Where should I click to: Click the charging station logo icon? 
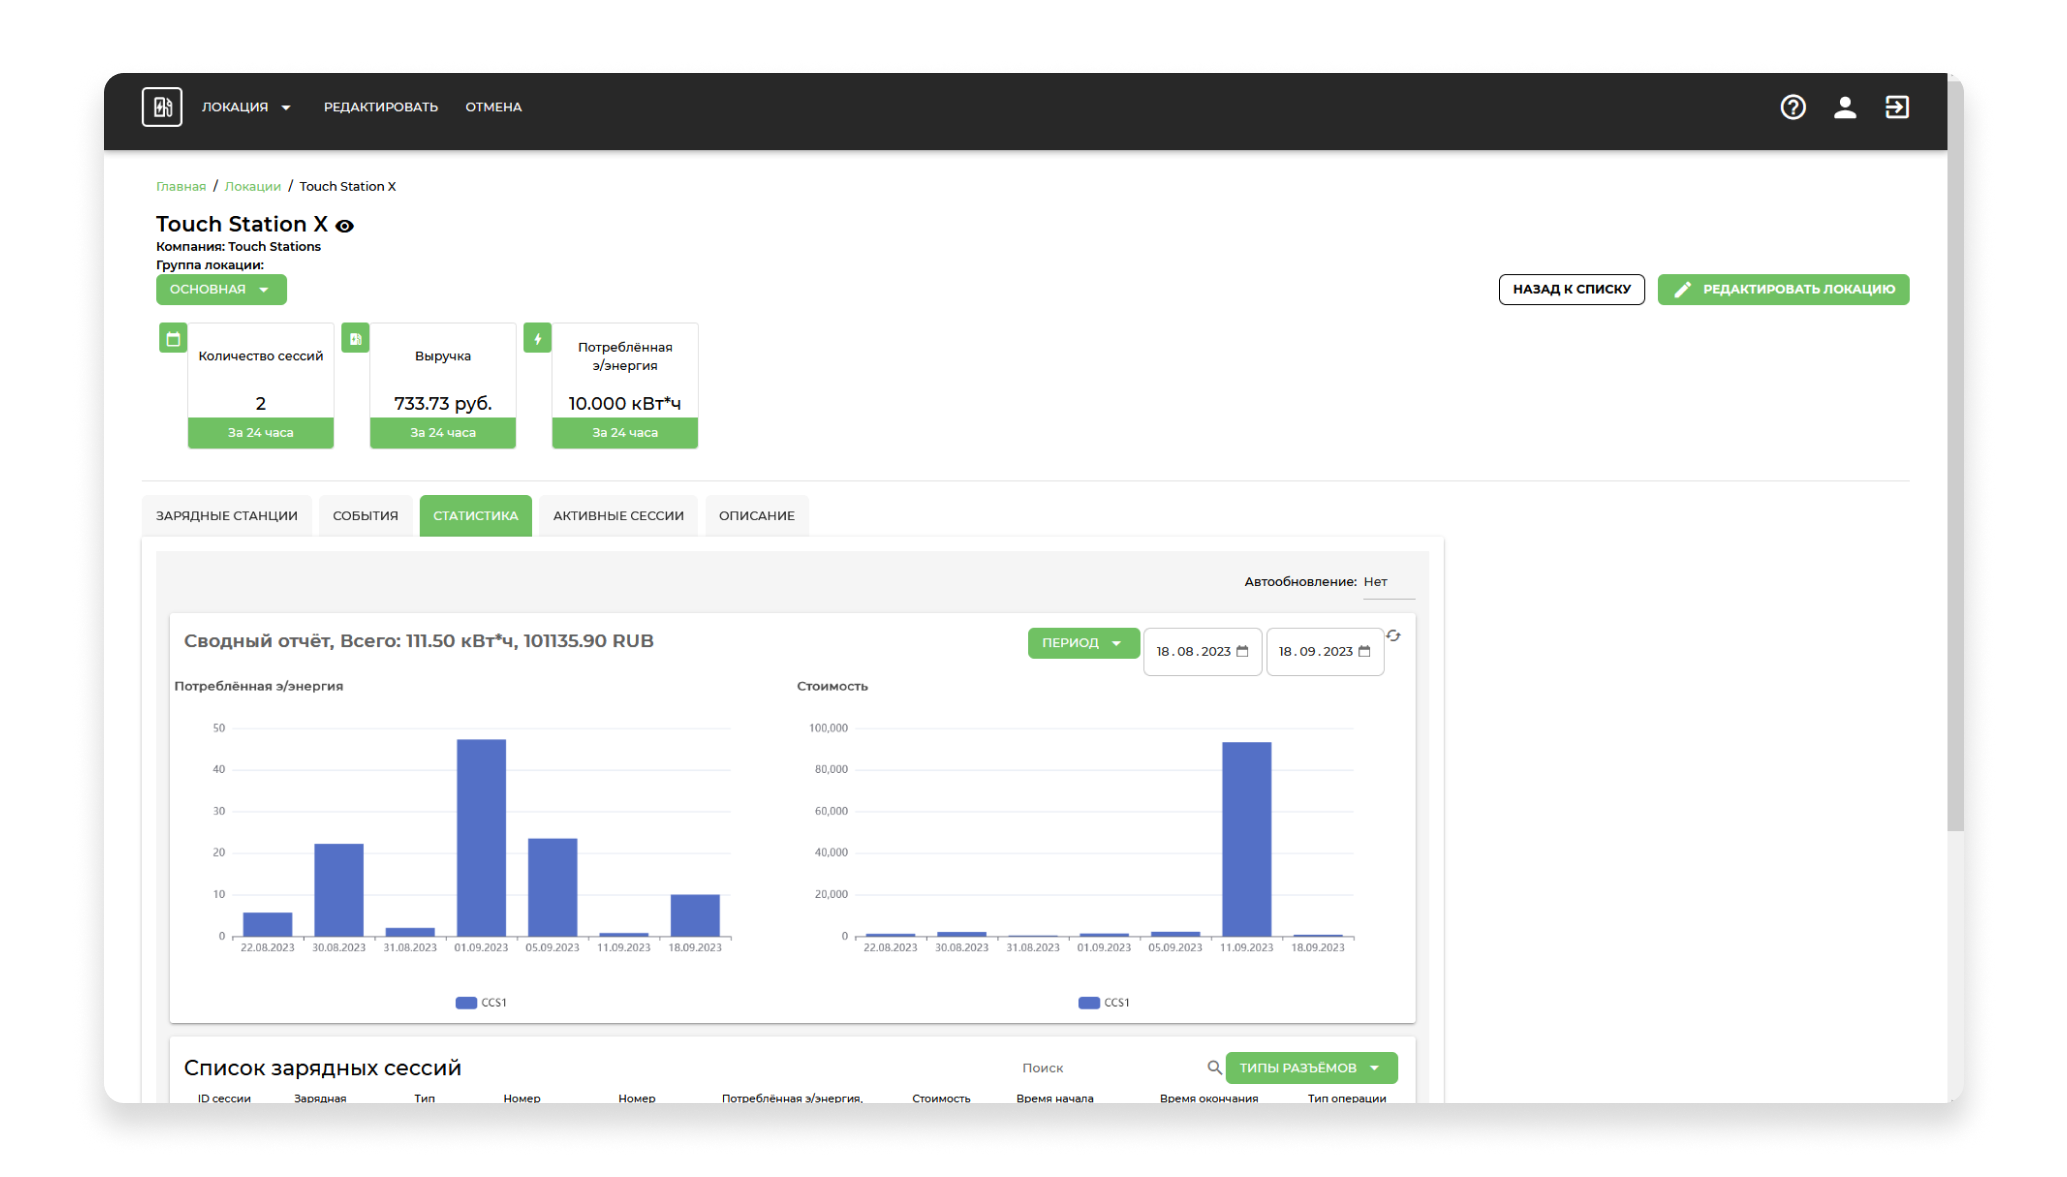pos(161,107)
